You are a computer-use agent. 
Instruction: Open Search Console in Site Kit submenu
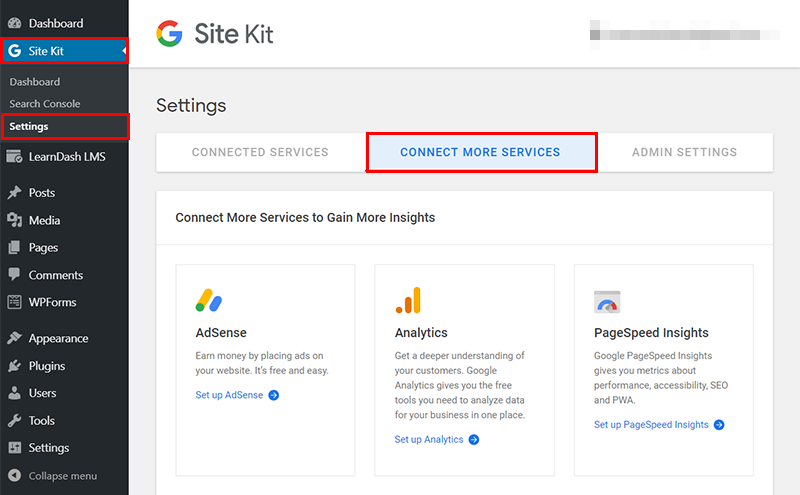(45, 104)
